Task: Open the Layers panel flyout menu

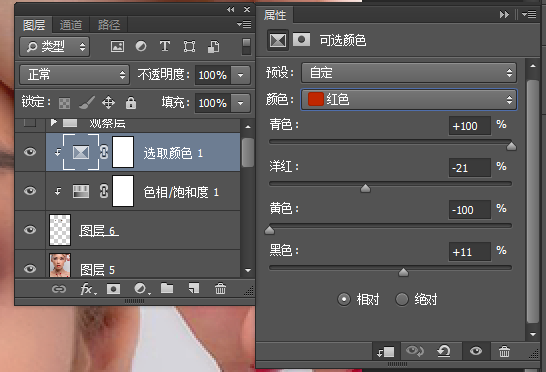Action: pyautogui.click(x=244, y=24)
